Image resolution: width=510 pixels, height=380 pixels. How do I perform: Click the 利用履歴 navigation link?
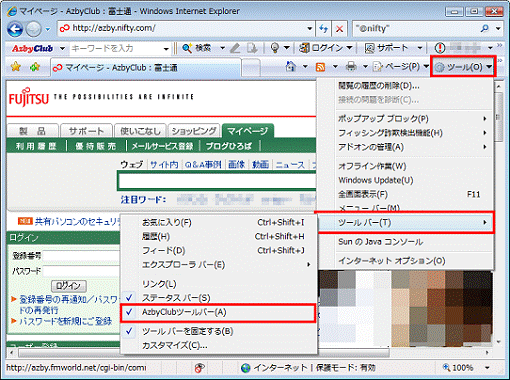(x=36, y=146)
